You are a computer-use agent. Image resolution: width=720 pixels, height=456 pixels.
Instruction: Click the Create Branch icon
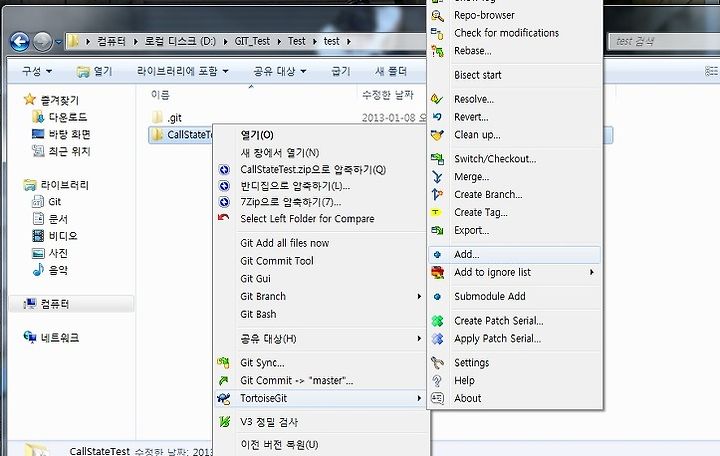(x=437, y=195)
